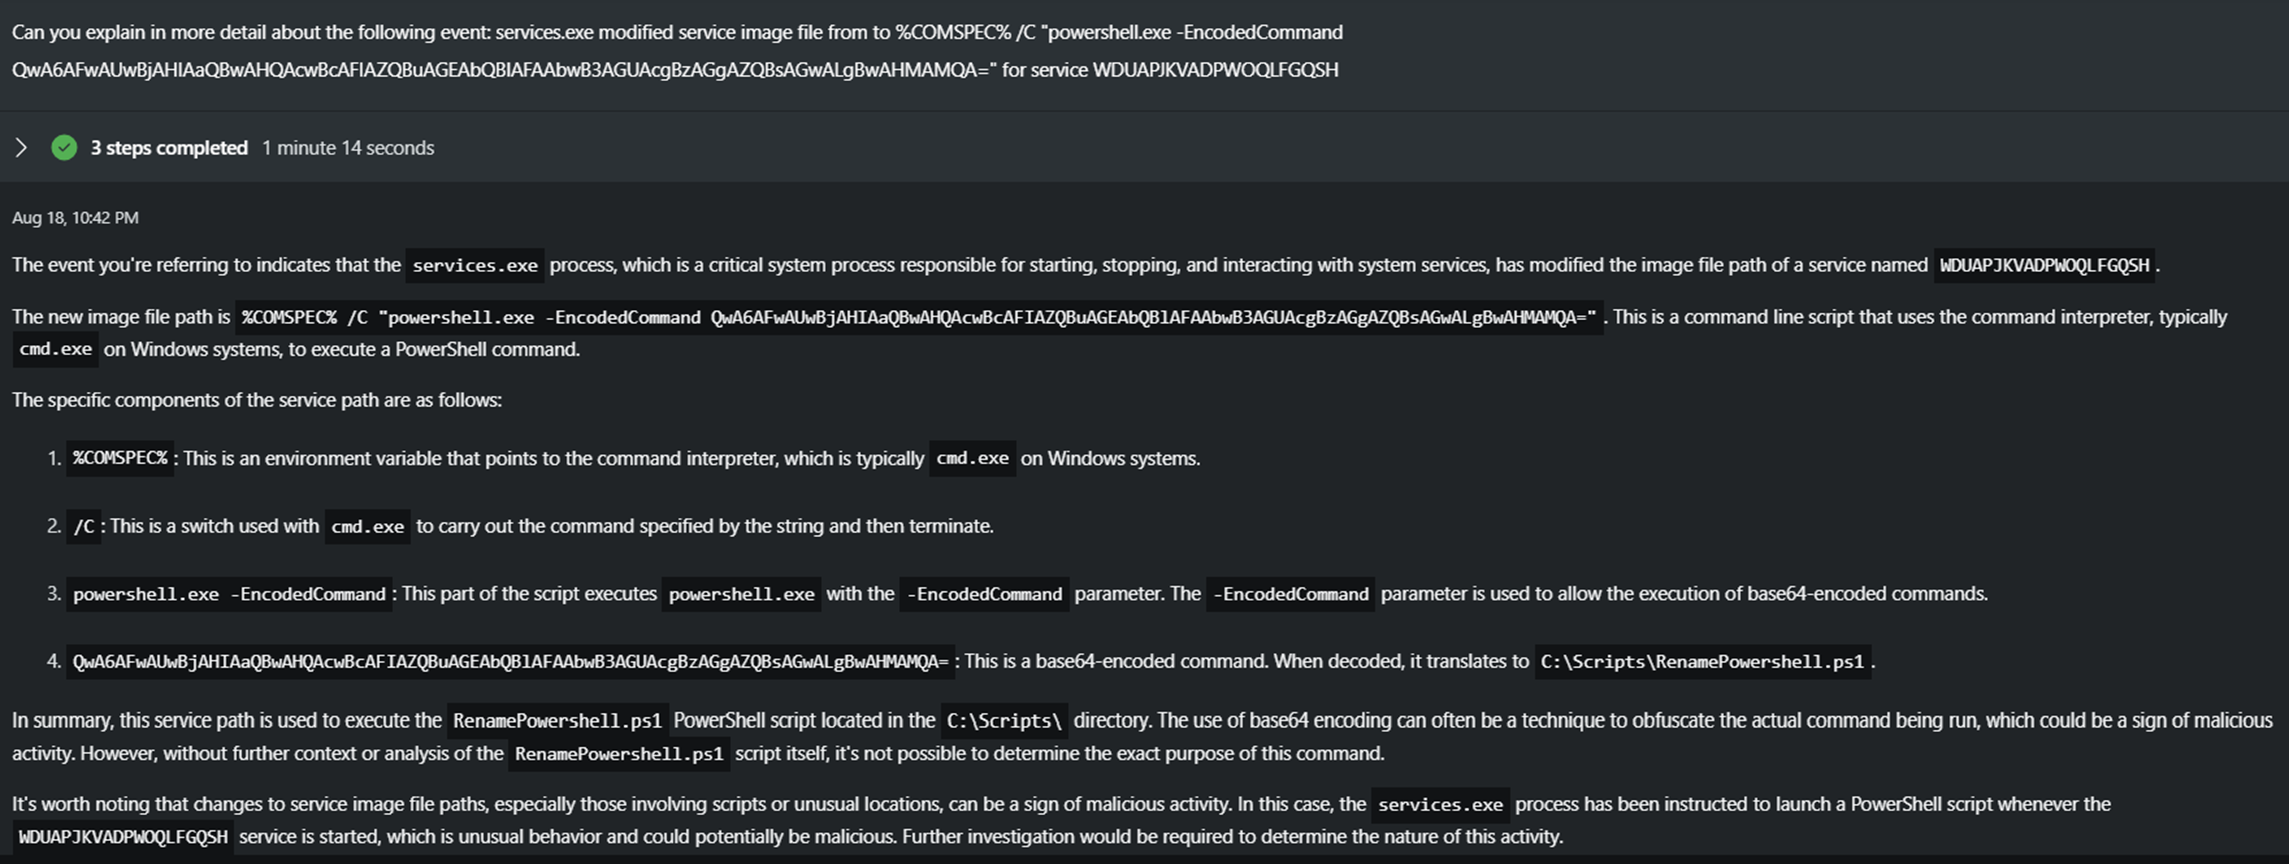The image size is (2289, 864).
Task: Click services.exe code in the final paragraph
Action: [1440, 805]
